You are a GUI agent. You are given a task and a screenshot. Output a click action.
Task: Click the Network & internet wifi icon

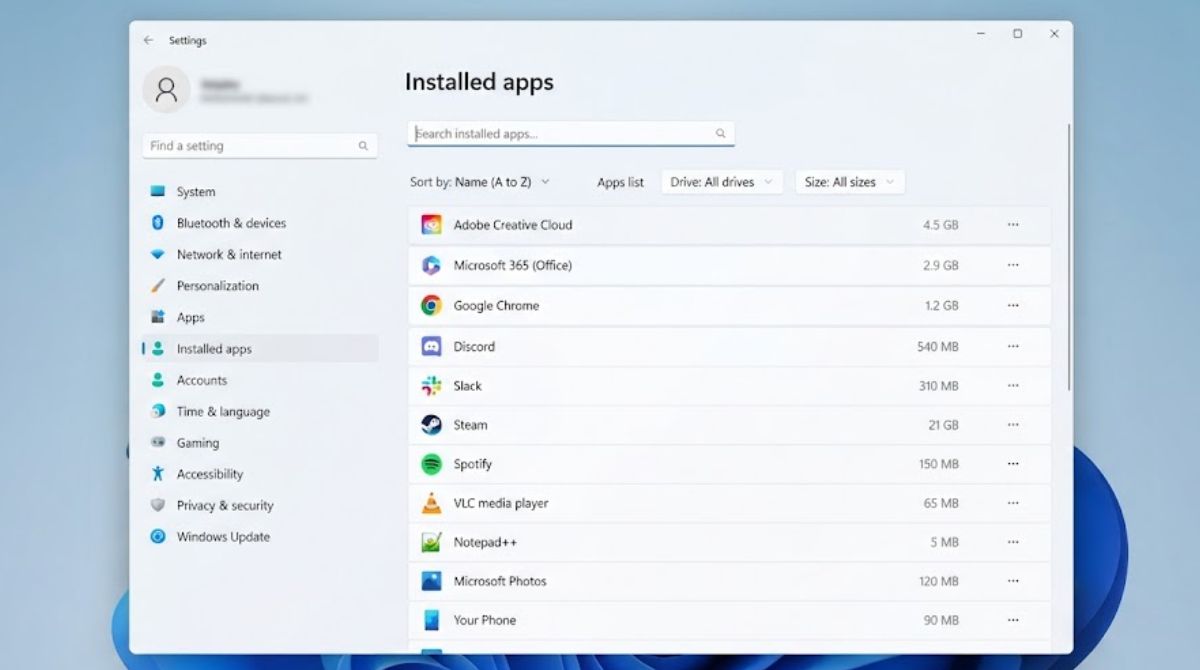point(157,254)
